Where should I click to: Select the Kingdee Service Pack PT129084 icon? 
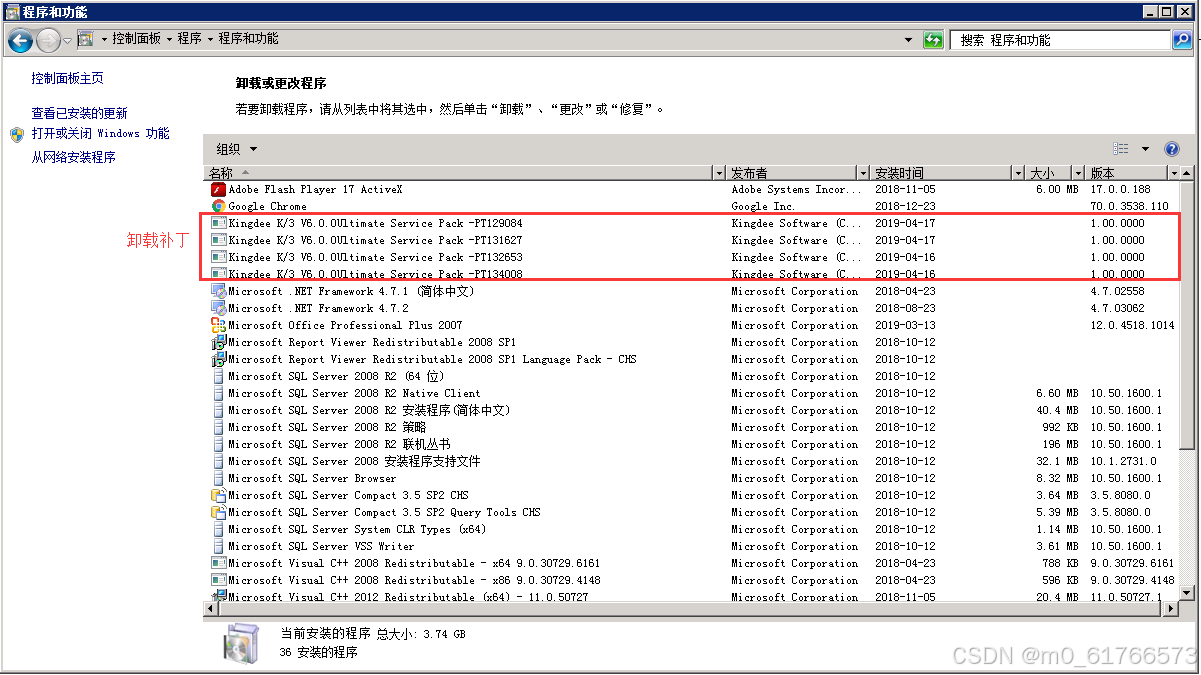(x=218, y=223)
